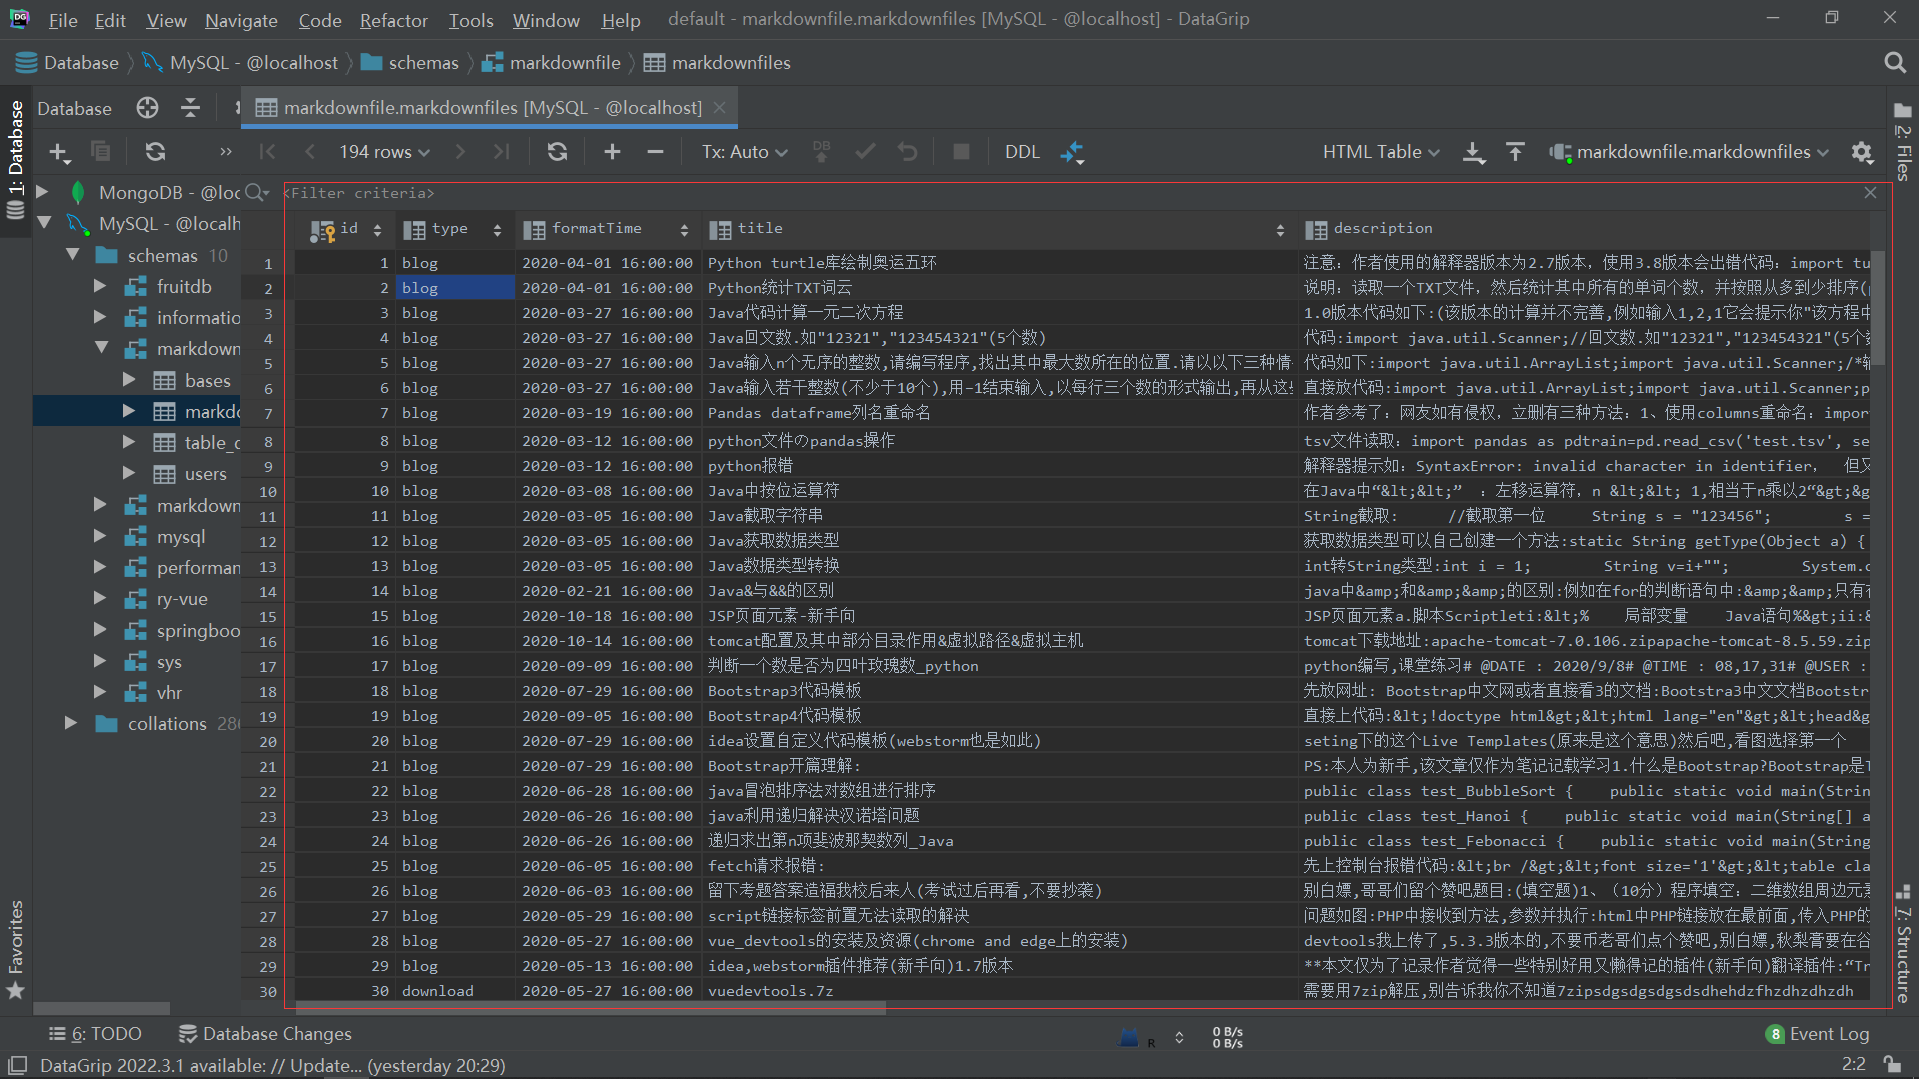The height and width of the screenshot is (1079, 1919).
Task: Open the HTML Table extractor dropdown
Action: click(x=1381, y=152)
